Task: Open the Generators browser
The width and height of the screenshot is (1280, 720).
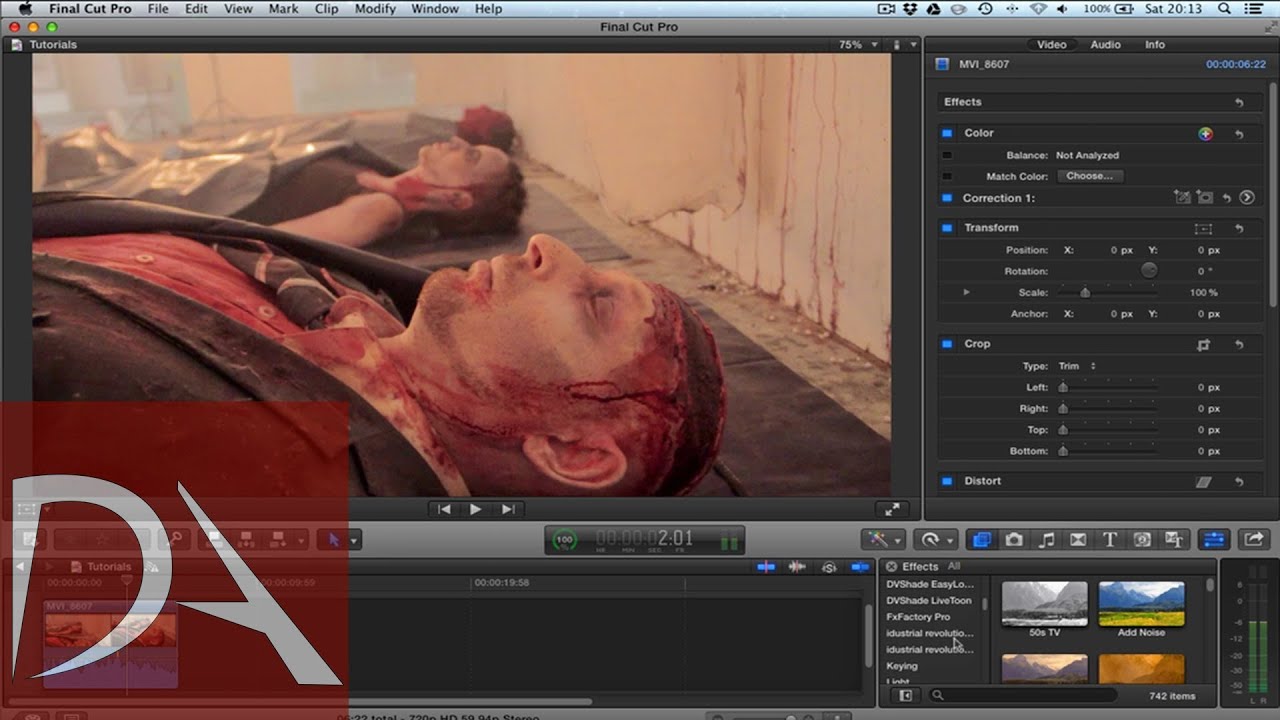Action: (x=1142, y=539)
